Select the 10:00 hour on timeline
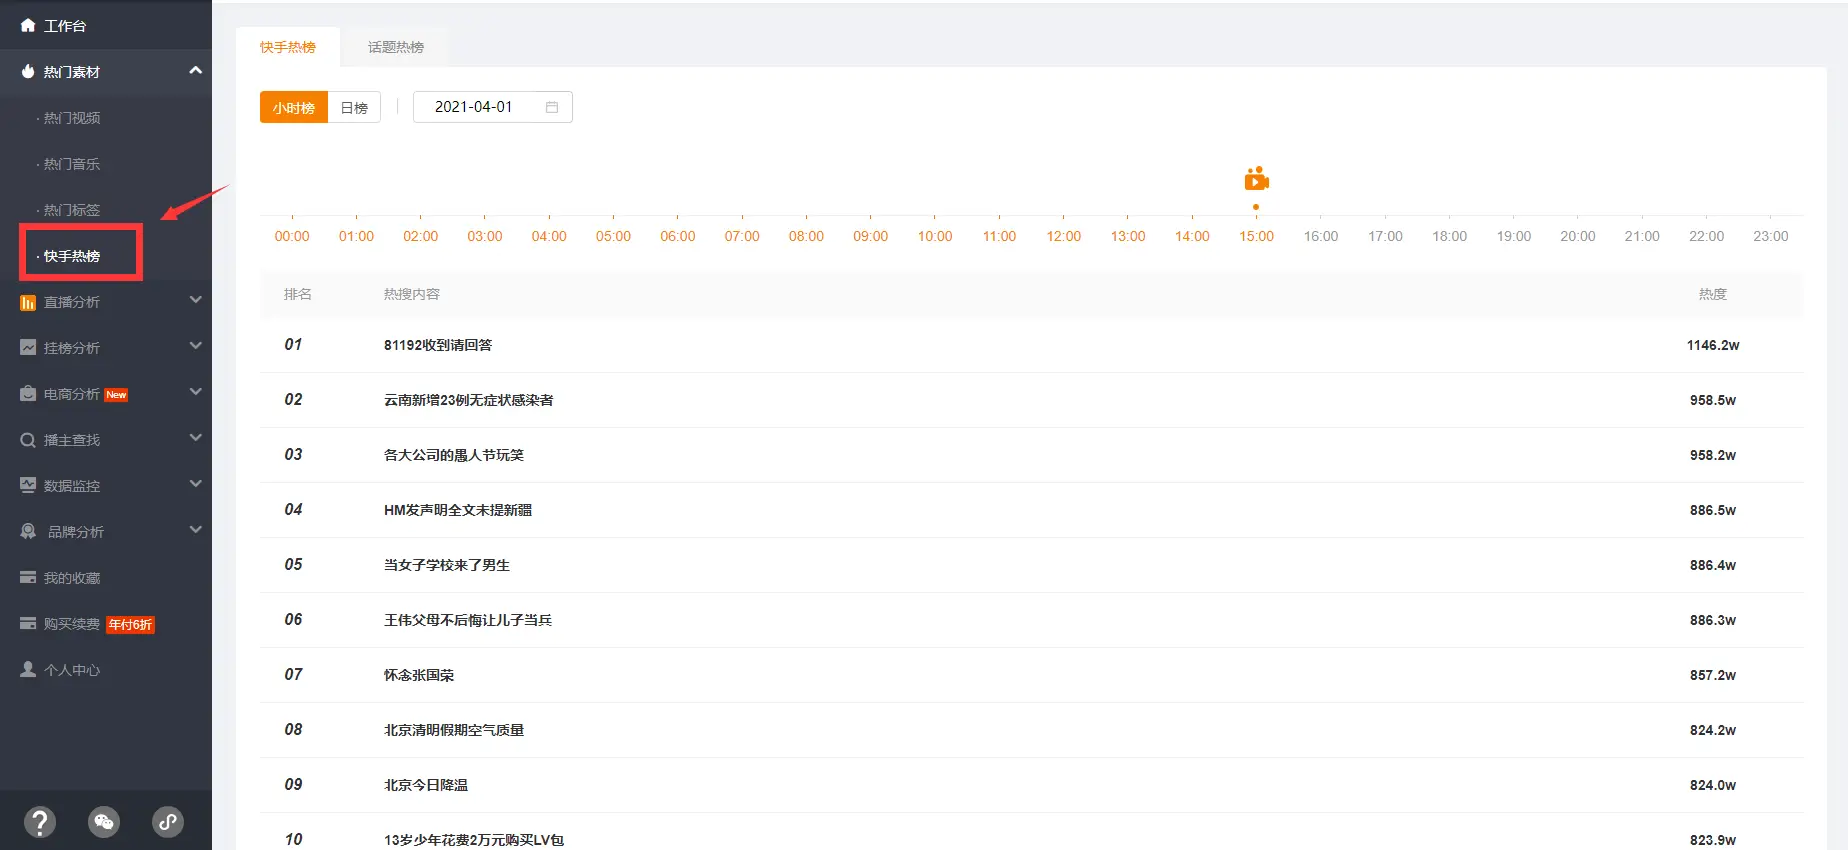The width and height of the screenshot is (1848, 850). click(935, 236)
